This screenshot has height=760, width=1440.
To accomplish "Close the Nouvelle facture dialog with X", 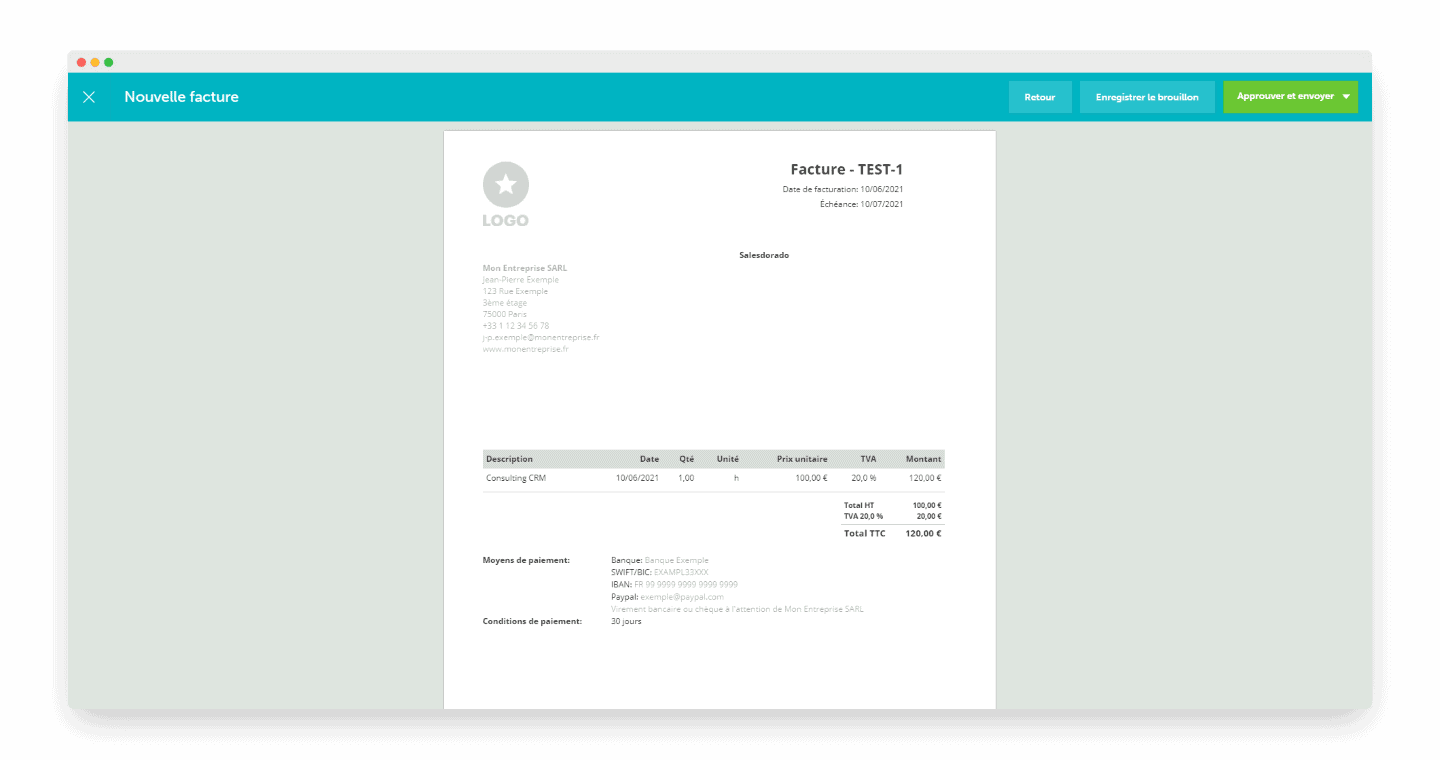I will pyautogui.click(x=89, y=97).
